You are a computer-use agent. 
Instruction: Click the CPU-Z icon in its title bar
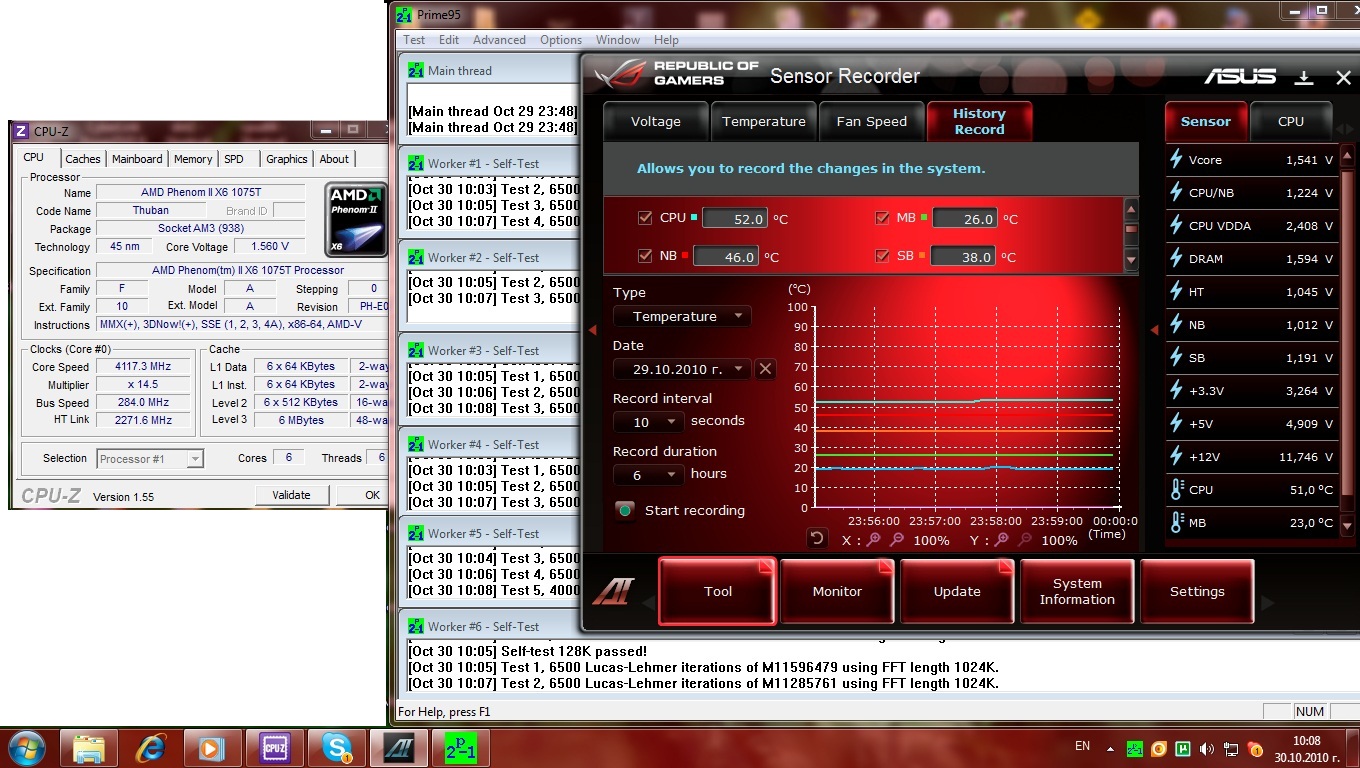point(20,131)
